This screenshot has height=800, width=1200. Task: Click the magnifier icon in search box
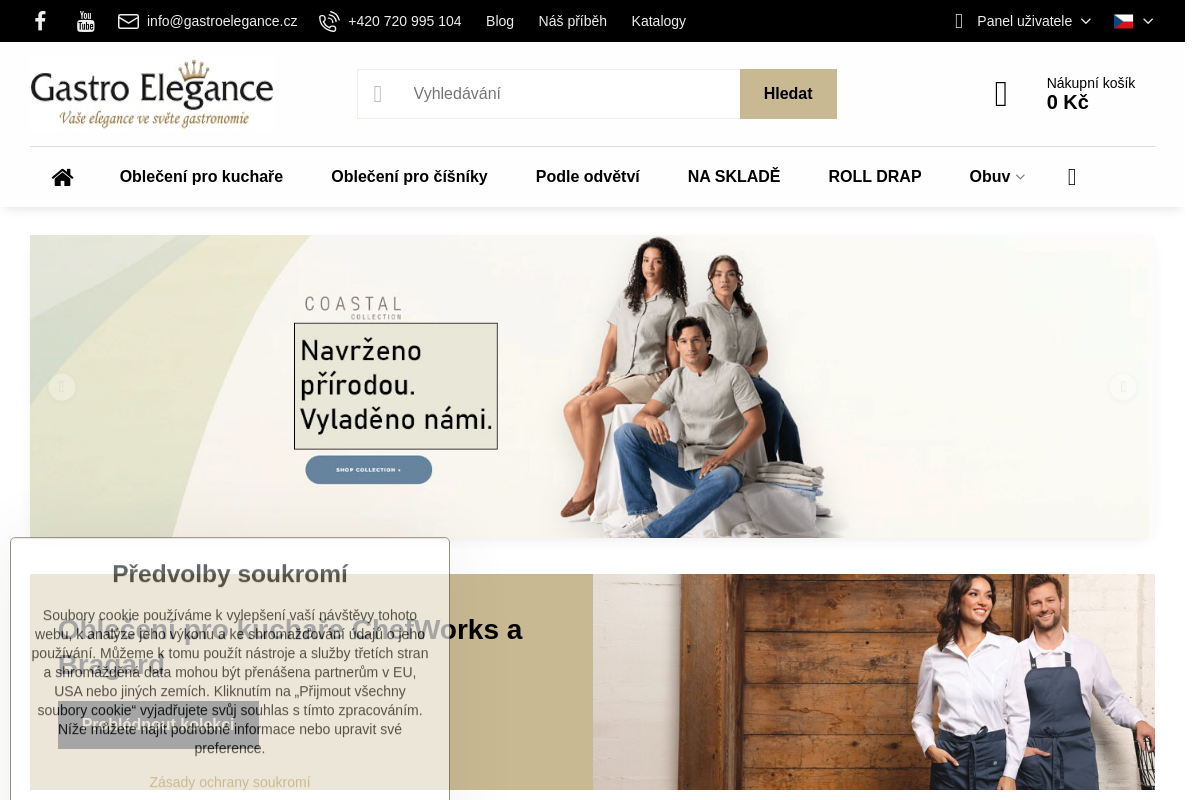point(378,94)
